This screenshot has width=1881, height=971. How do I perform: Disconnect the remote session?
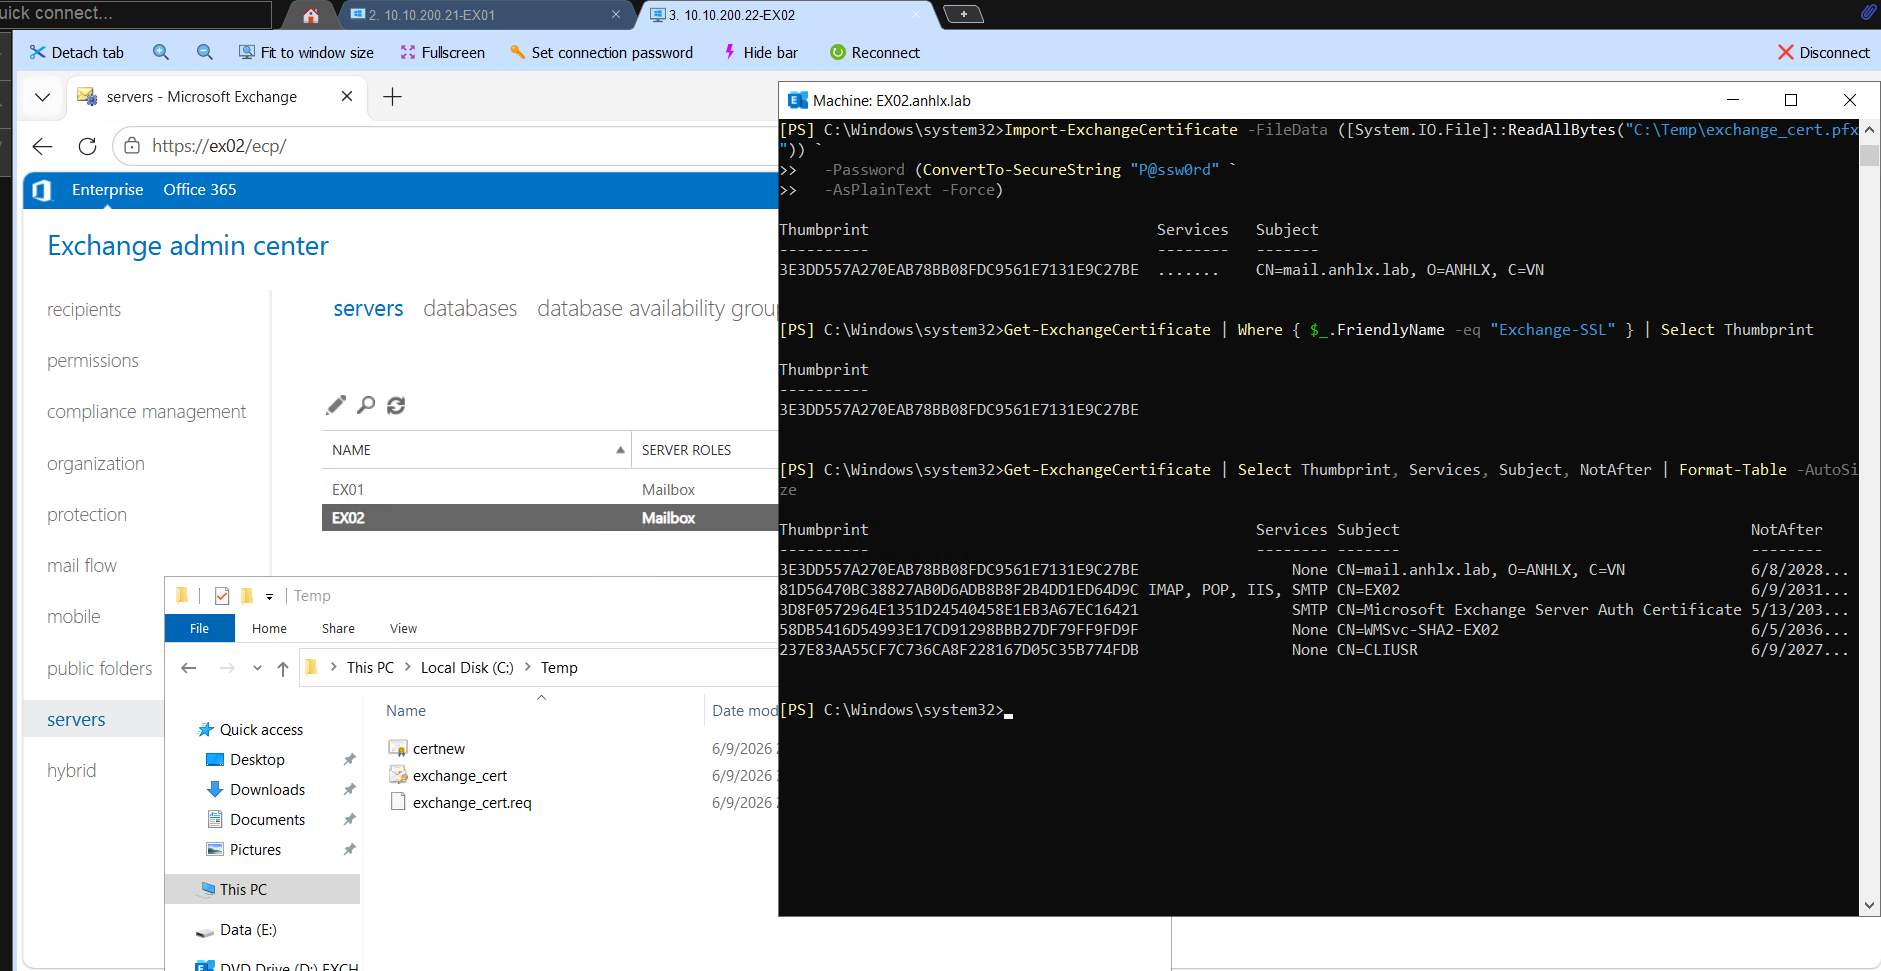[x=1824, y=52]
